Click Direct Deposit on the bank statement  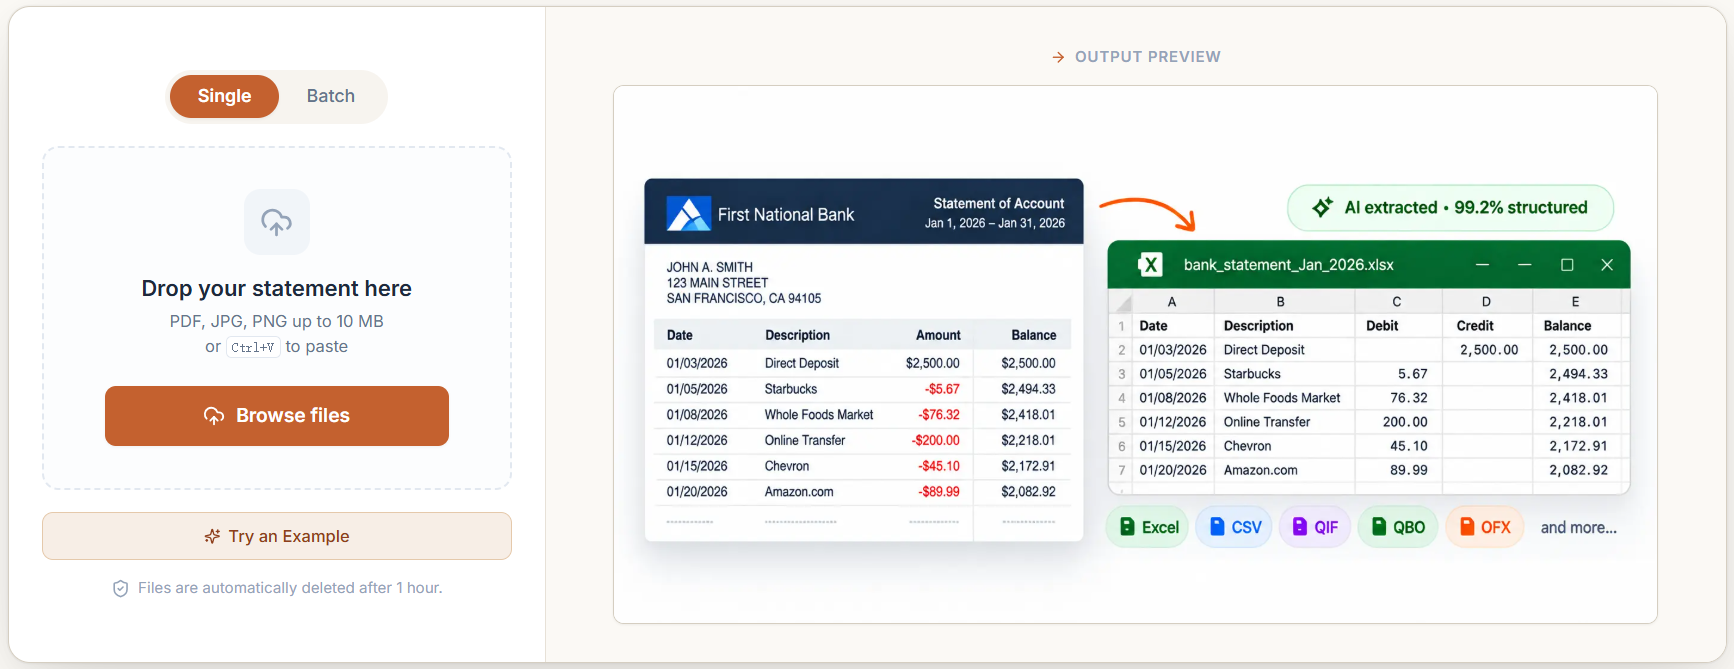(x=802, y=363)
